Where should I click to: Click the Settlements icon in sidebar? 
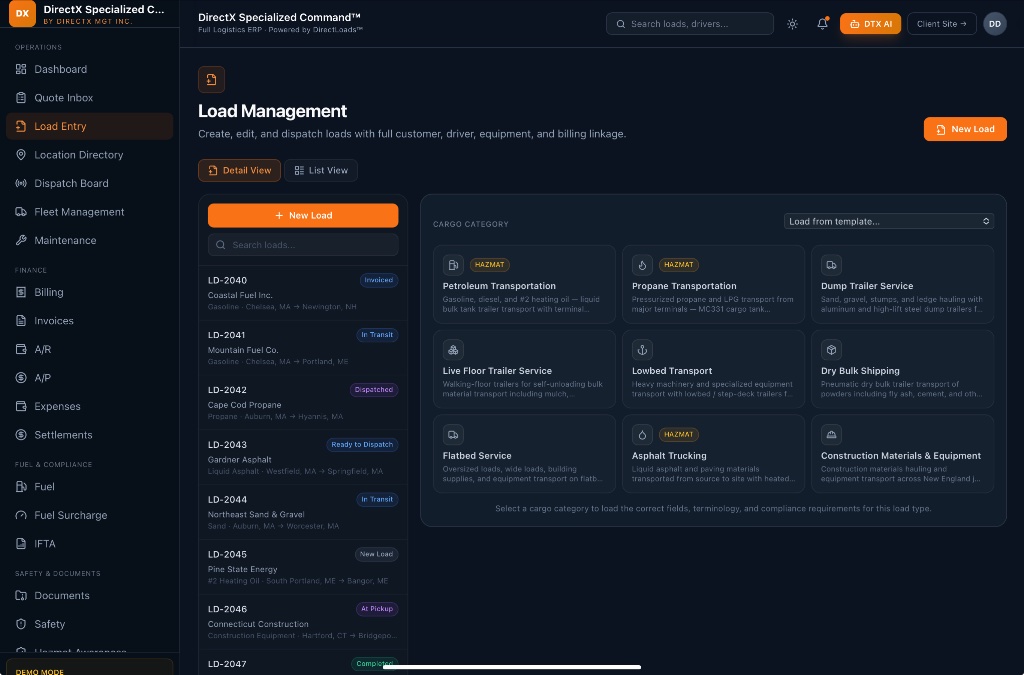coord(21,435)
